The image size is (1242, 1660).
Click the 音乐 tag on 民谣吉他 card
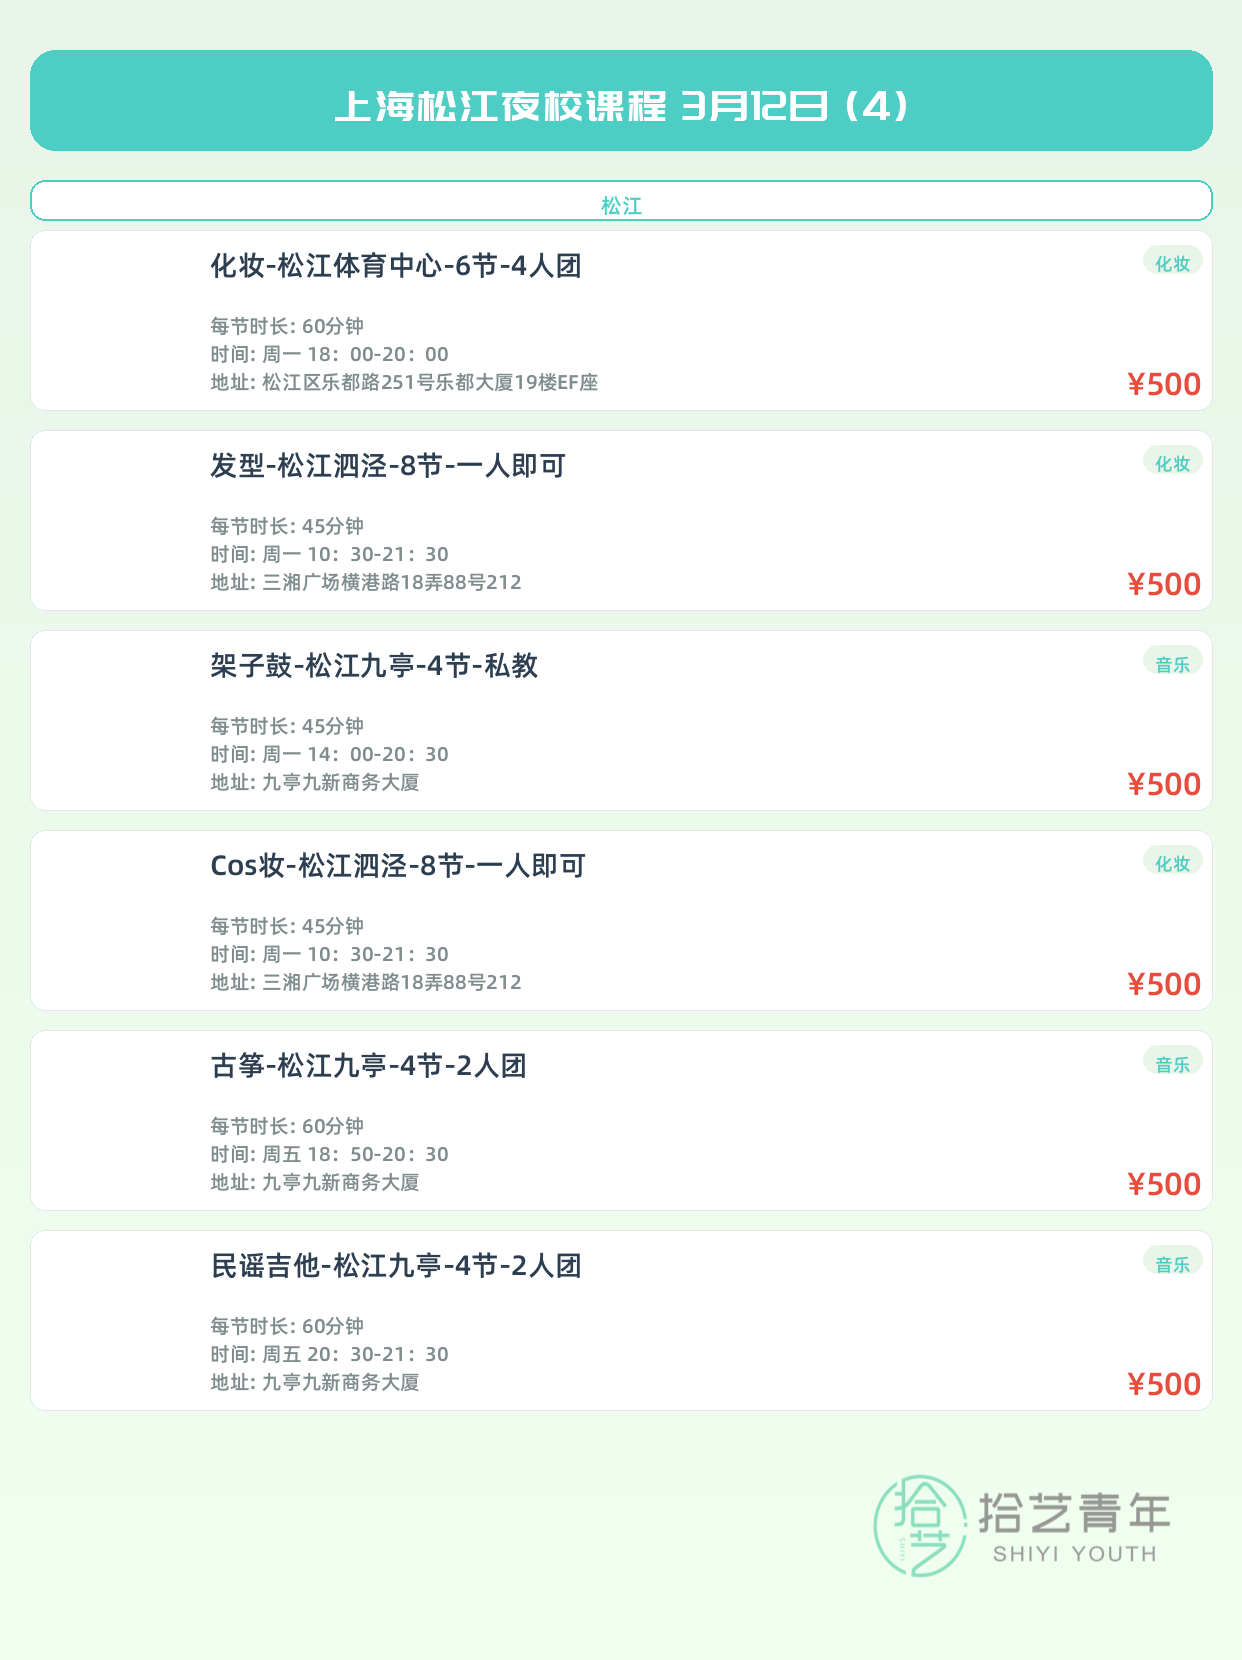(x=1172, y=1263)
